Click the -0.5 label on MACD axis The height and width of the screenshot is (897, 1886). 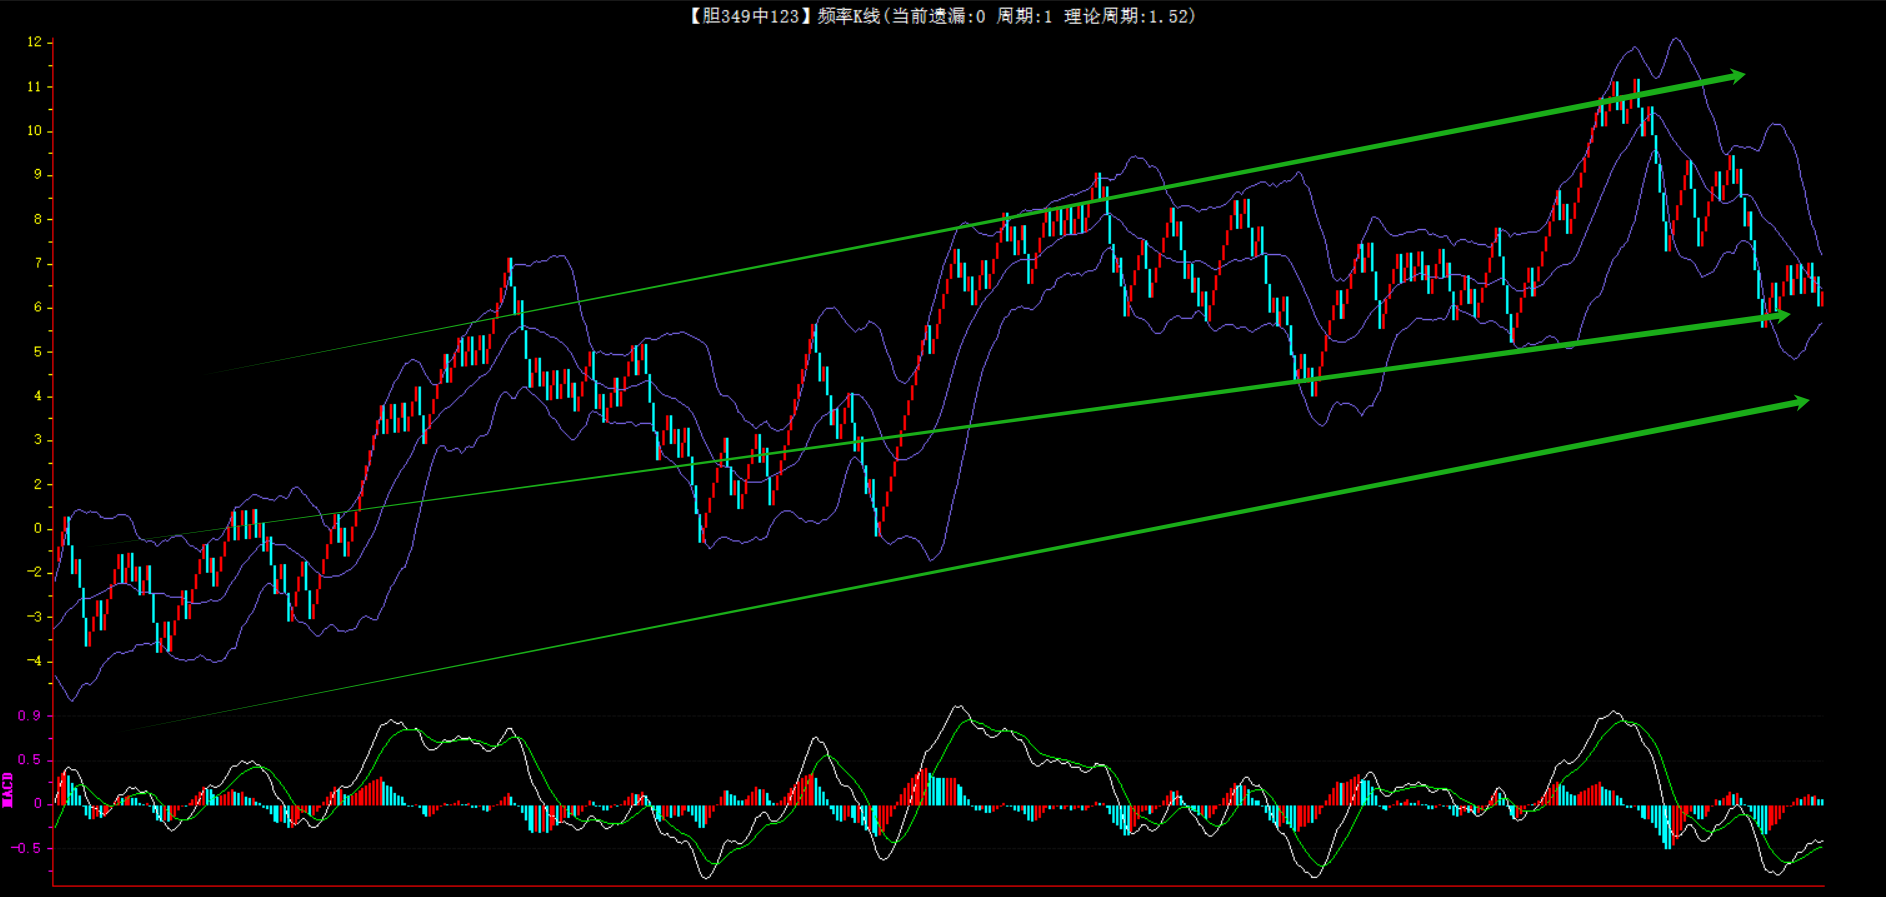28,848
